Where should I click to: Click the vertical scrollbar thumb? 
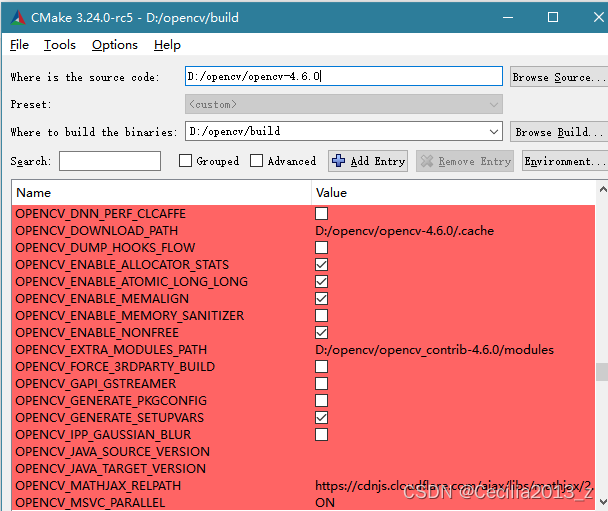[602, 372]
